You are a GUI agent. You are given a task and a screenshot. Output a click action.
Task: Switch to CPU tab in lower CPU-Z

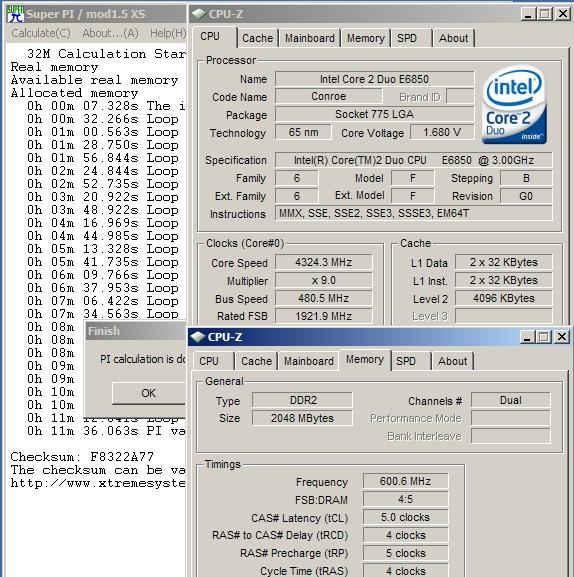tap(213, 361)
